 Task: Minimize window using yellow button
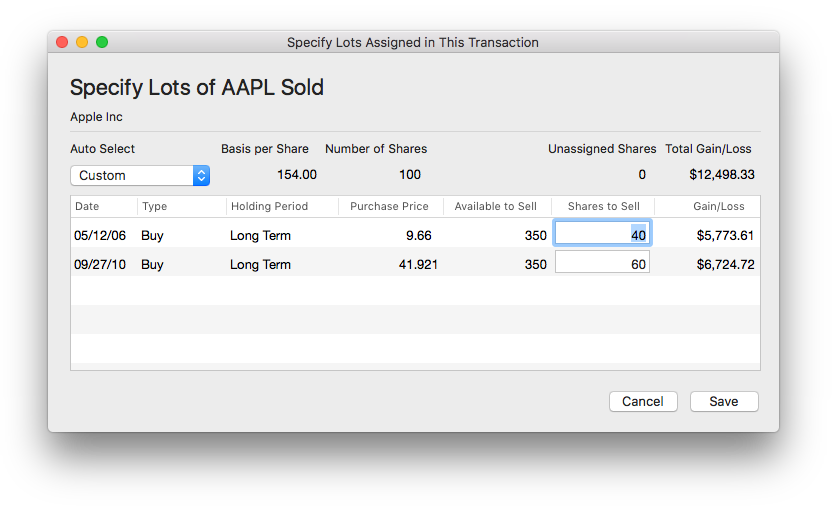[x=82, y=42]
